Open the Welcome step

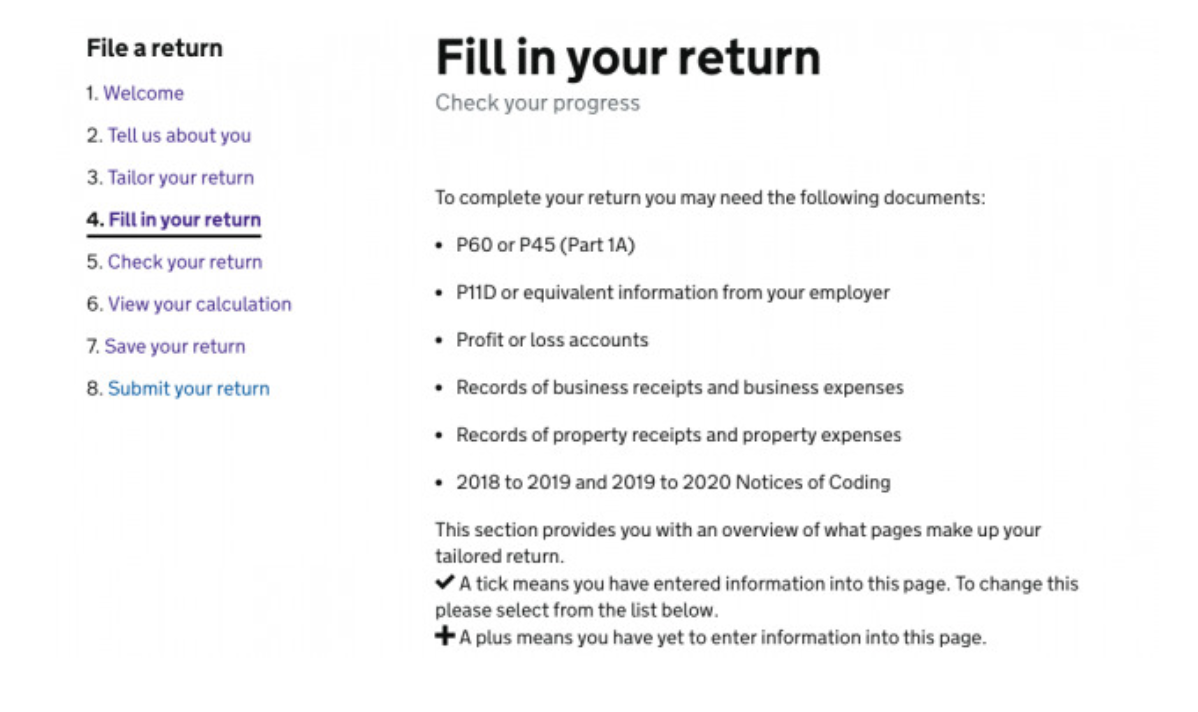[143, 93]
